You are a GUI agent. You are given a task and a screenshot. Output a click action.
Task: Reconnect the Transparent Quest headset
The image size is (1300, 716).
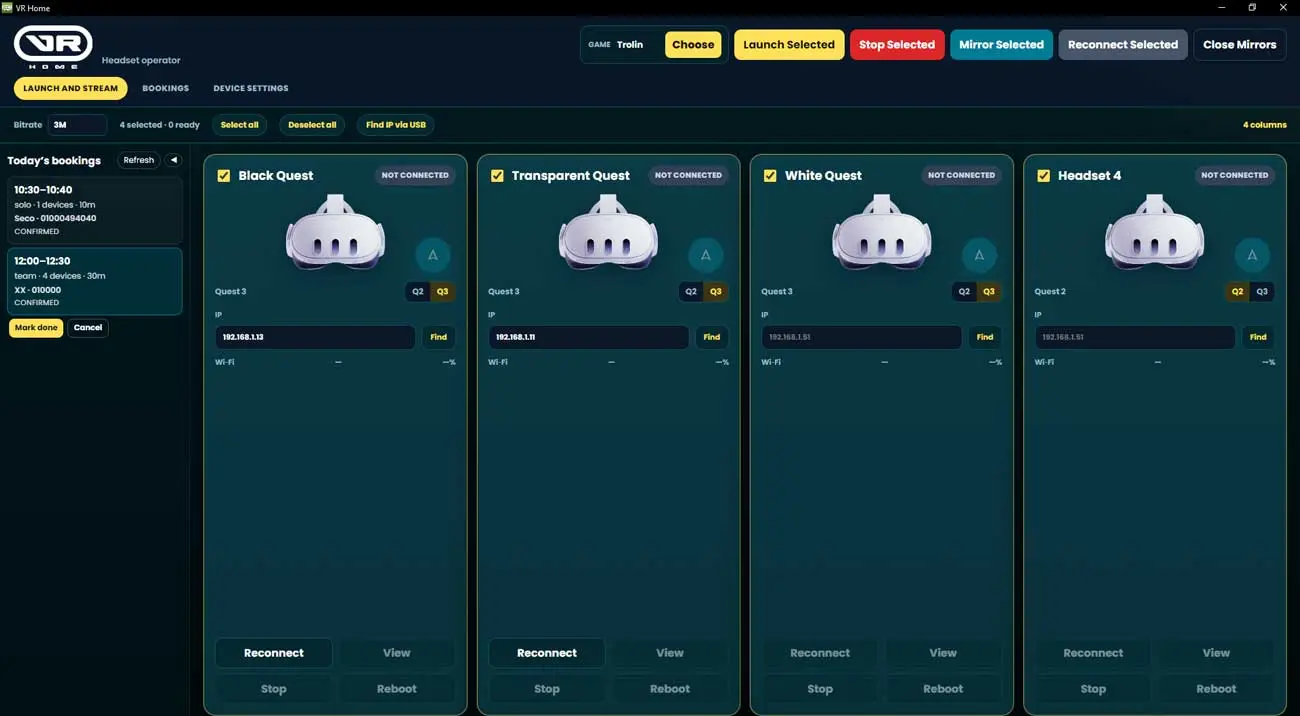(547, 653)
